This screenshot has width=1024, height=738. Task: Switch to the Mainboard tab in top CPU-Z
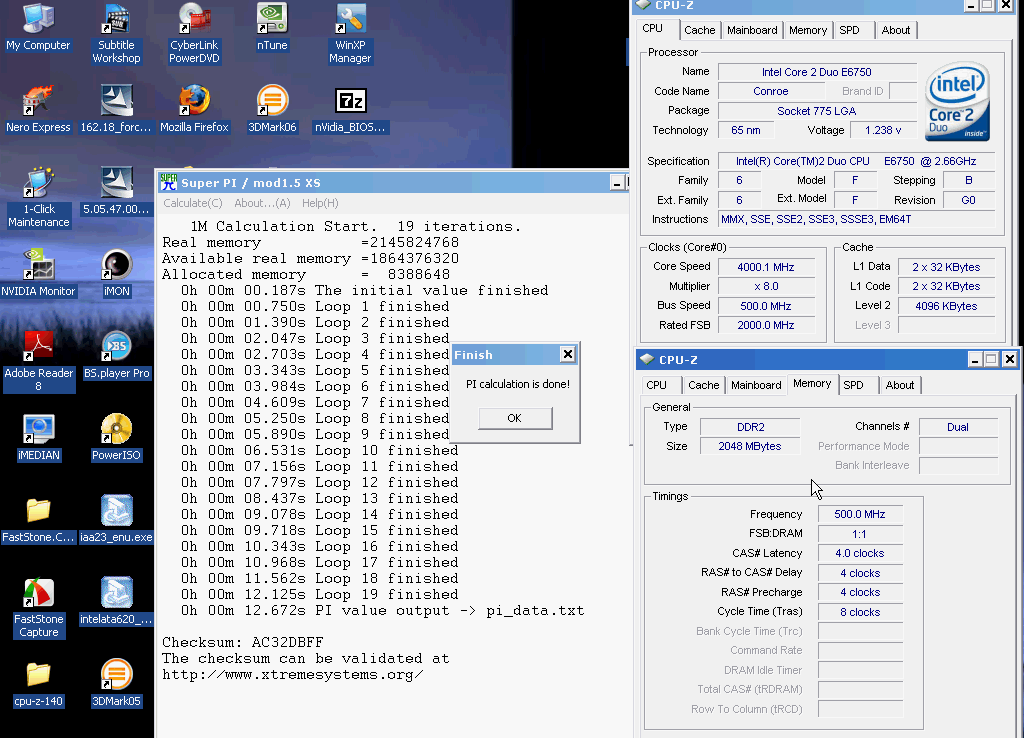[x=752, y=30]
